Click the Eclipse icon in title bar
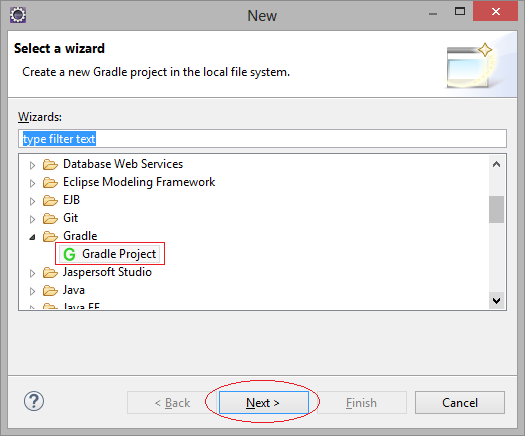 coord(18,15)
